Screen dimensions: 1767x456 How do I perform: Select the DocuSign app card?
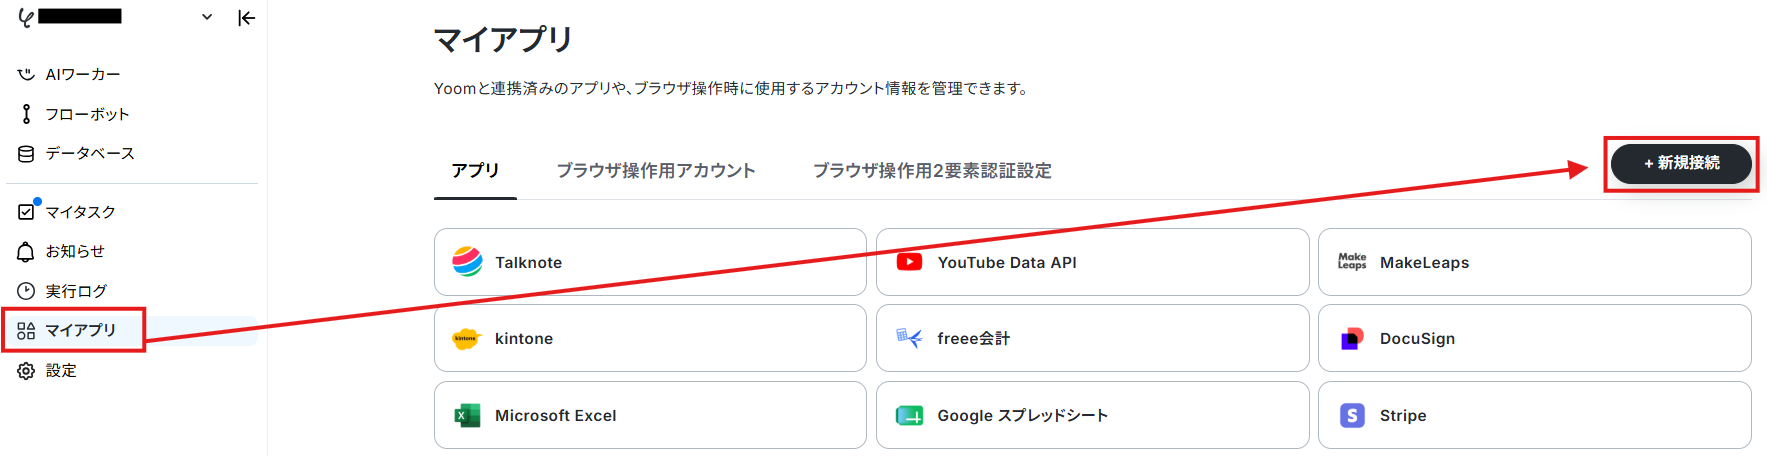pyautogui.click(x=1534, y=338)
